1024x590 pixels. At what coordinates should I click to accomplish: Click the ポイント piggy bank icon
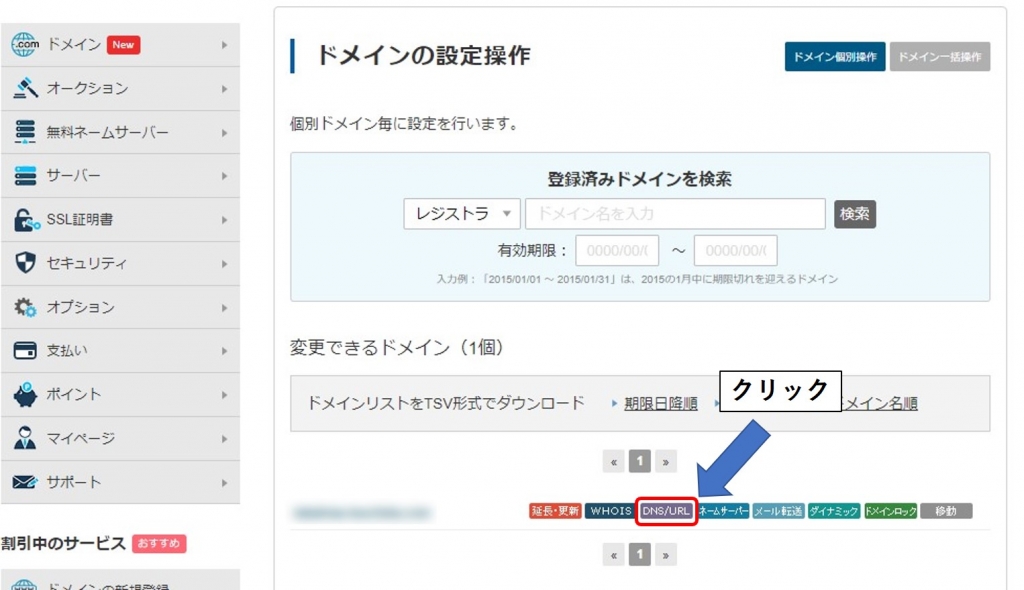[x=25, y=395]
